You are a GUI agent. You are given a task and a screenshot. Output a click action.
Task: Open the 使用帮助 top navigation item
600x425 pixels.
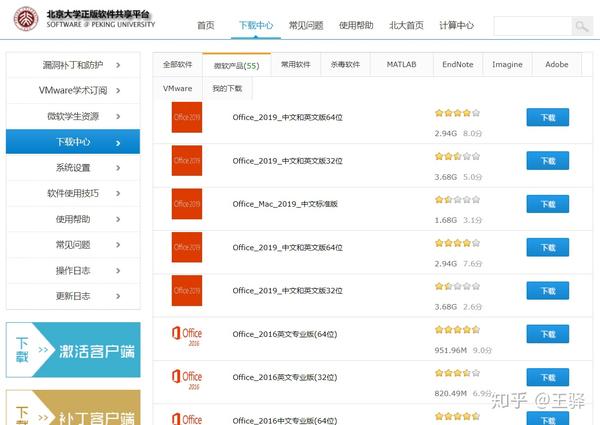(x=356, y=25)
